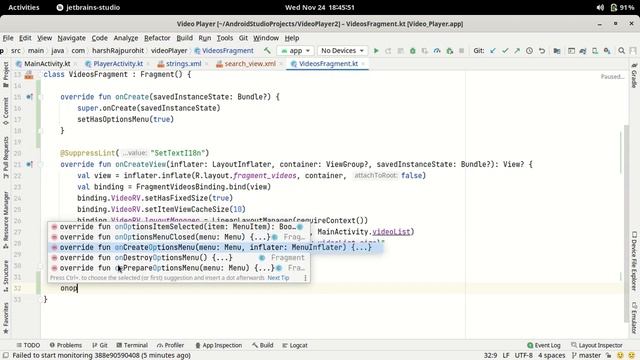Viewport: 640px width, 360px height.
Task: Open the app run configuration dropdown
Action: (295, 51)
